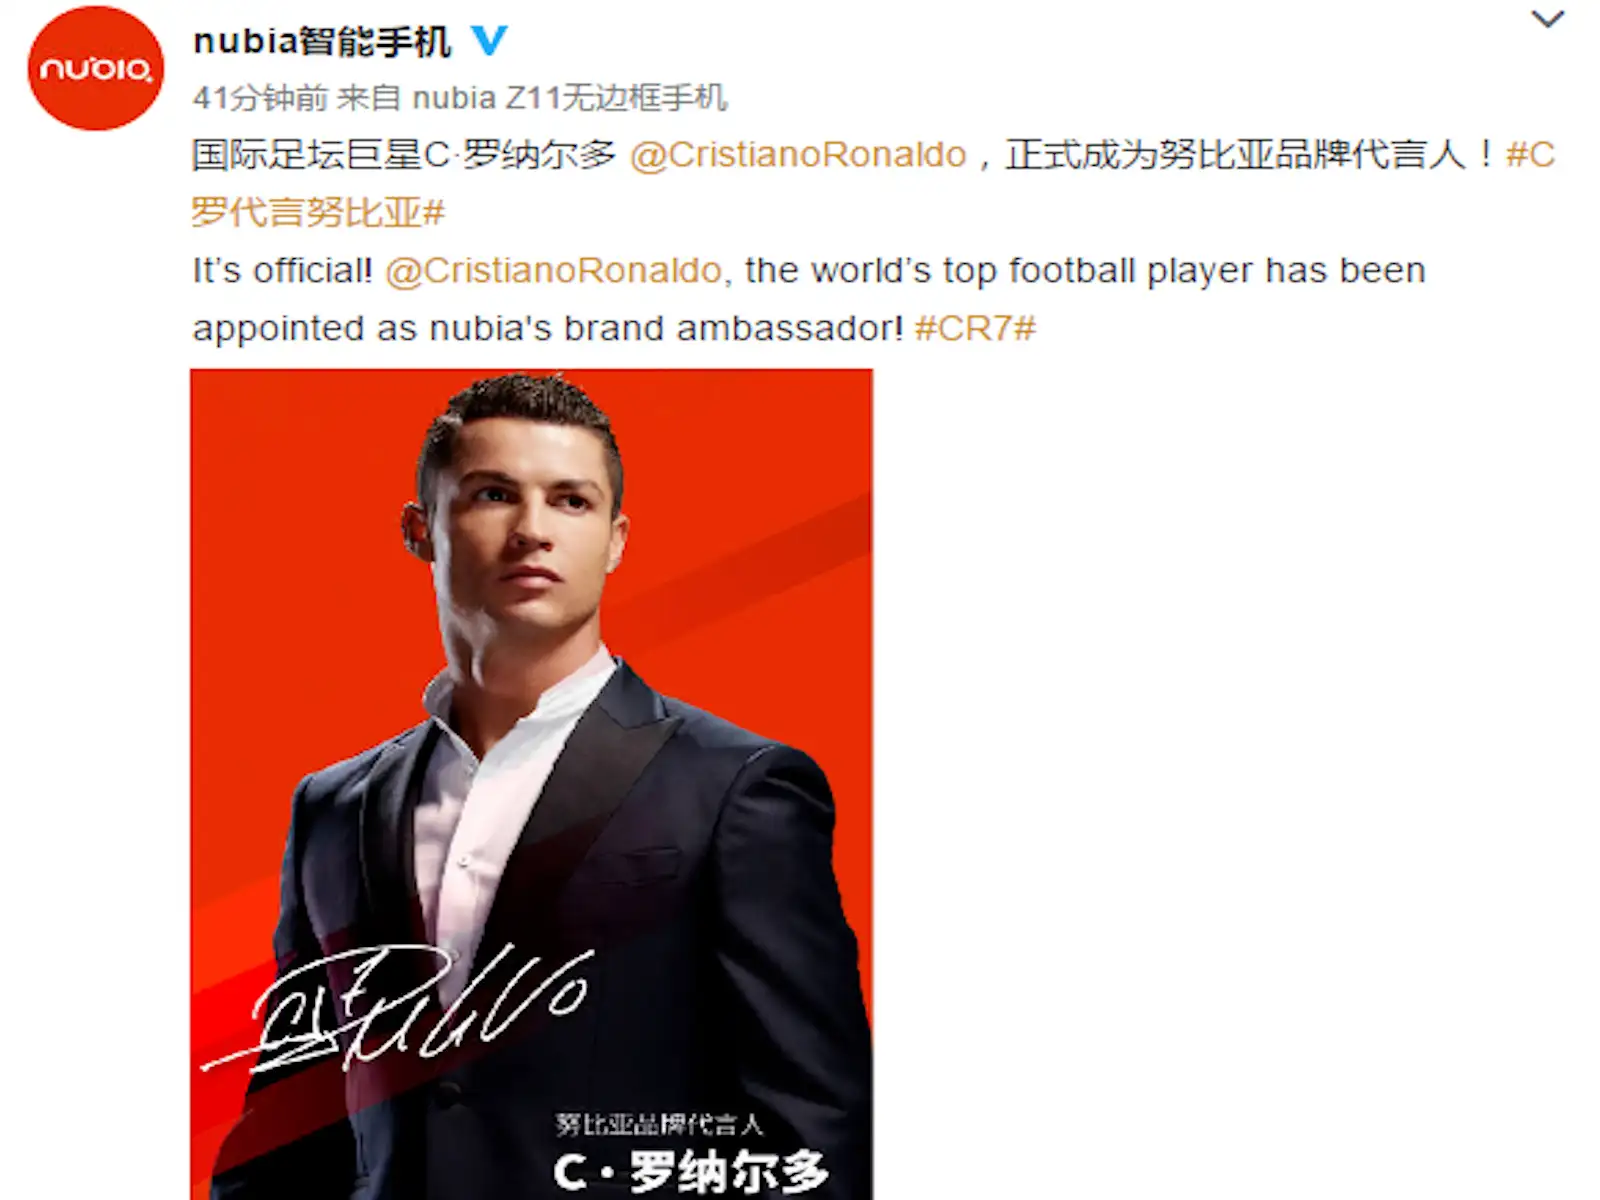The image size is (1600, 1200).
Task: Open the 41分钟前 timestamp link
Action: [x=260, y=98]
